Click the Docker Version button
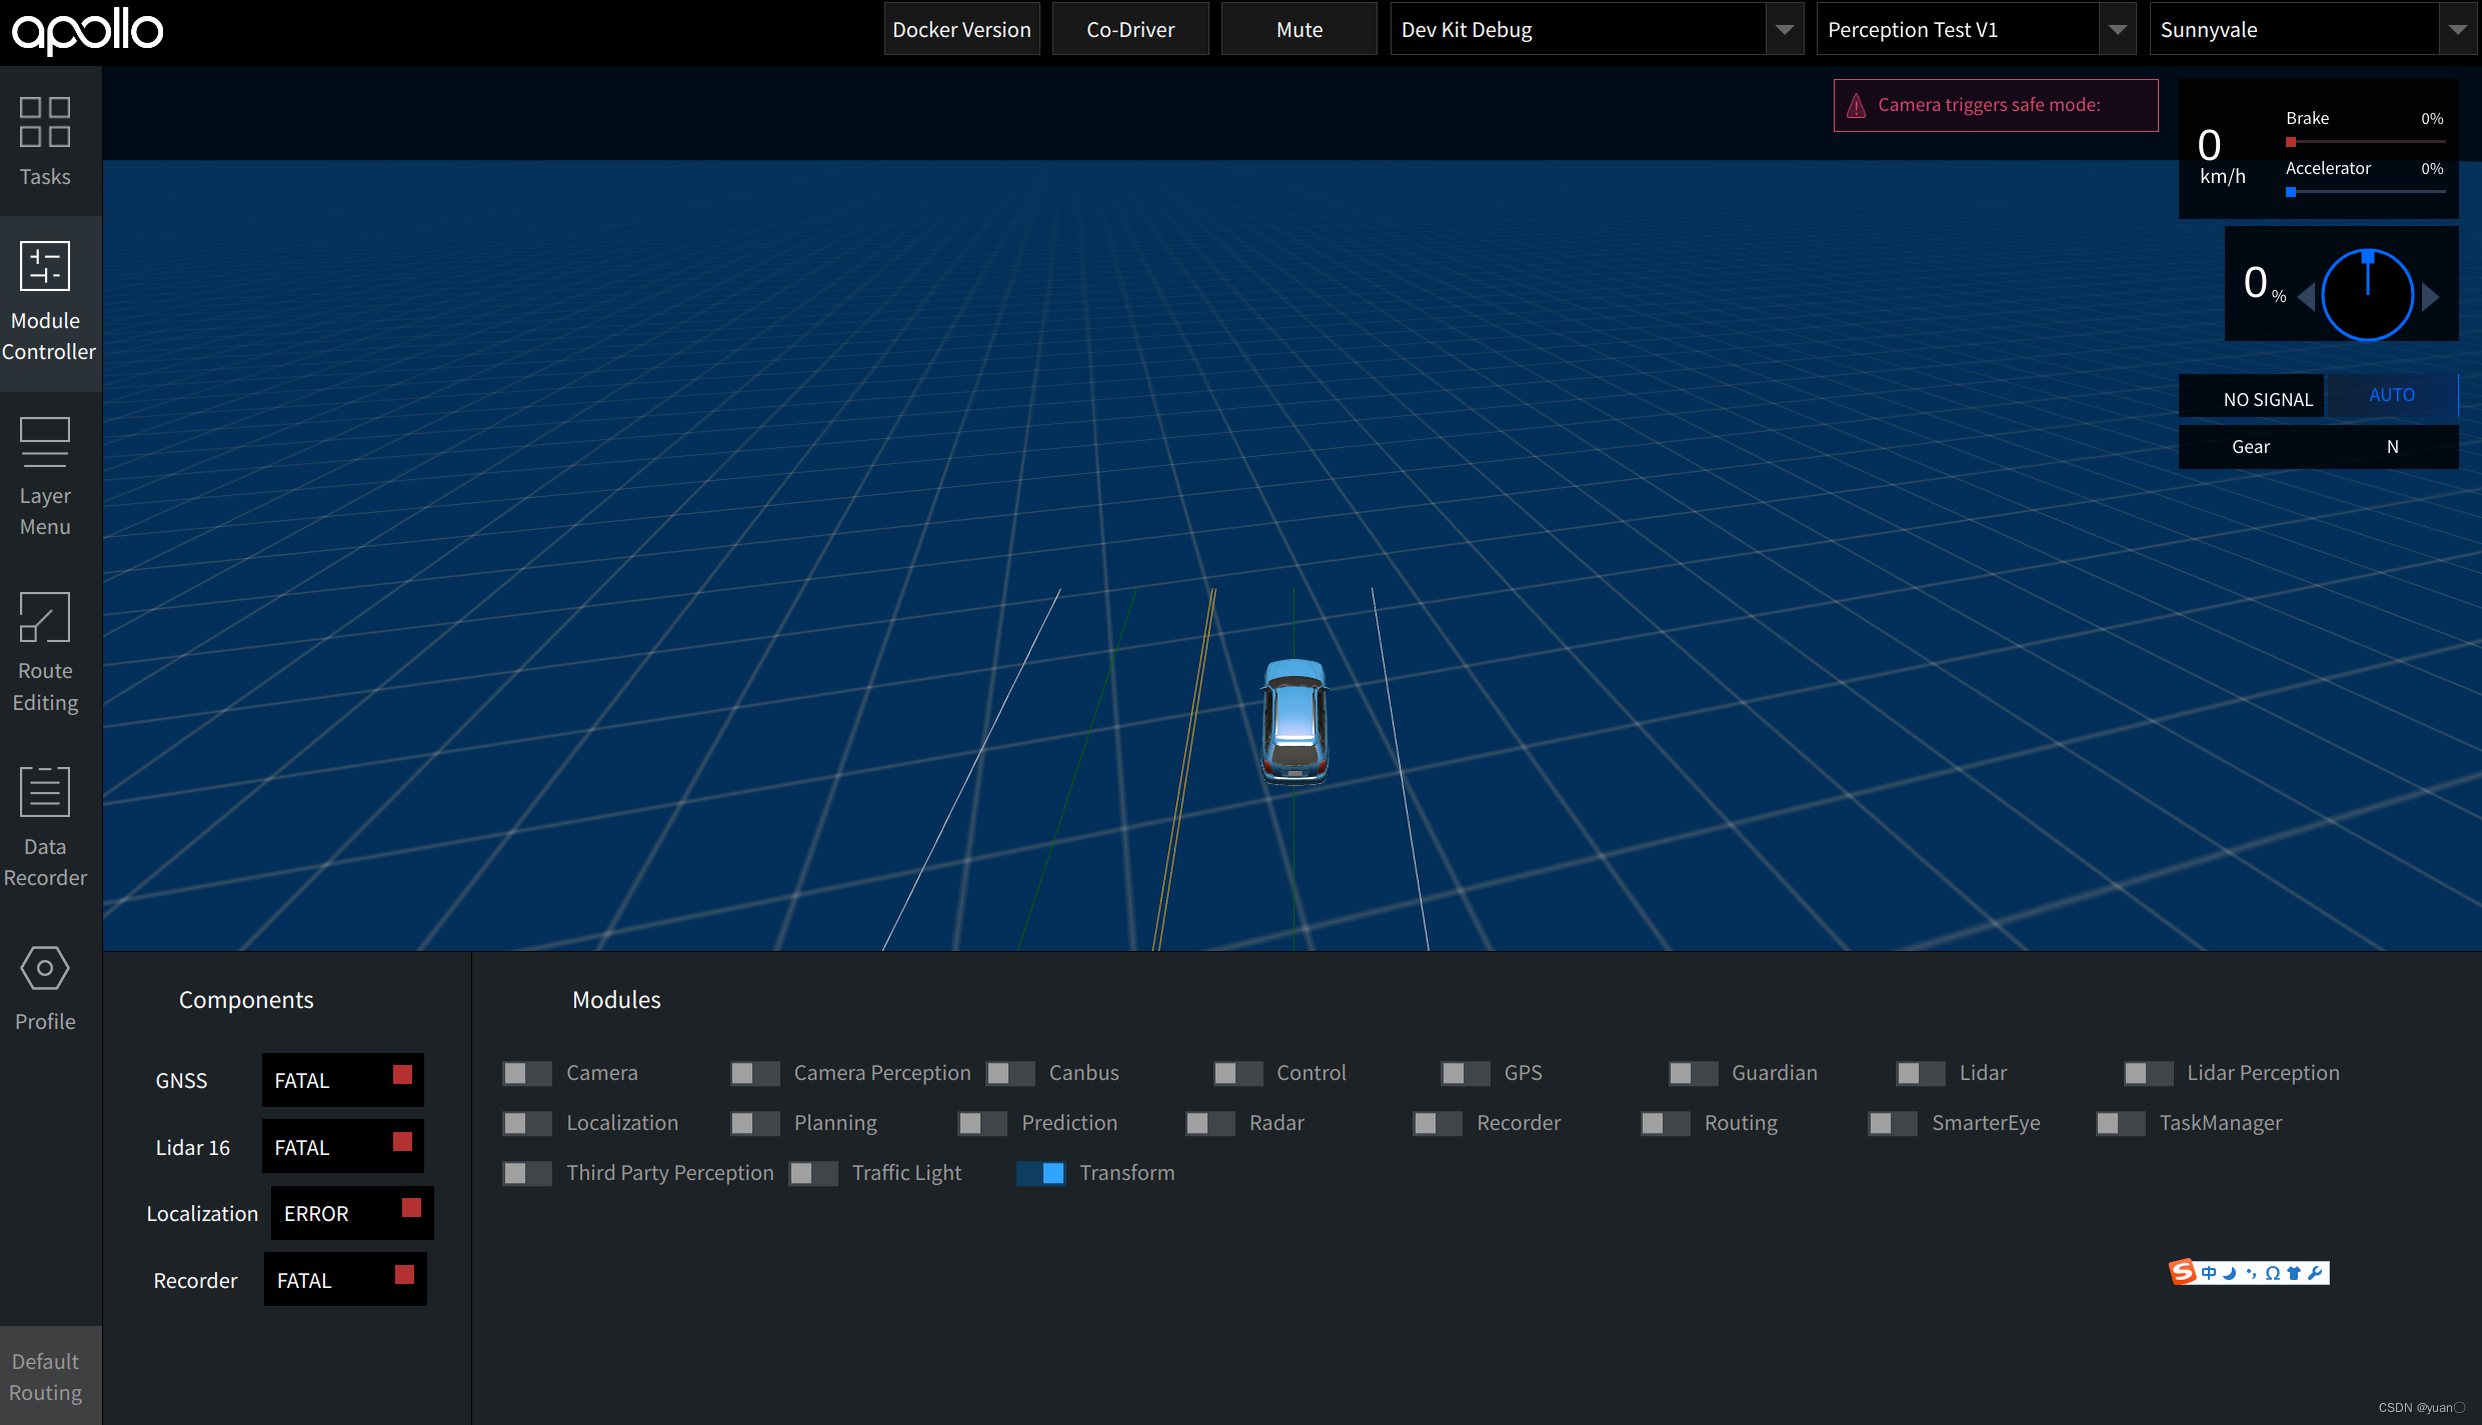The image size is (2482, 1425). click(x=961, y=30)
